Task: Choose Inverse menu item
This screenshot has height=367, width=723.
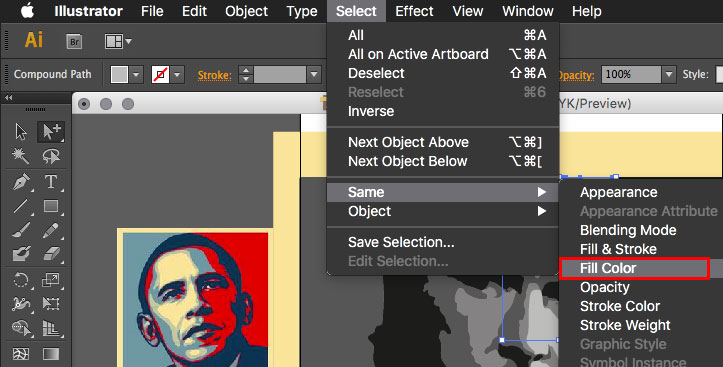Action: pos(443,111)
